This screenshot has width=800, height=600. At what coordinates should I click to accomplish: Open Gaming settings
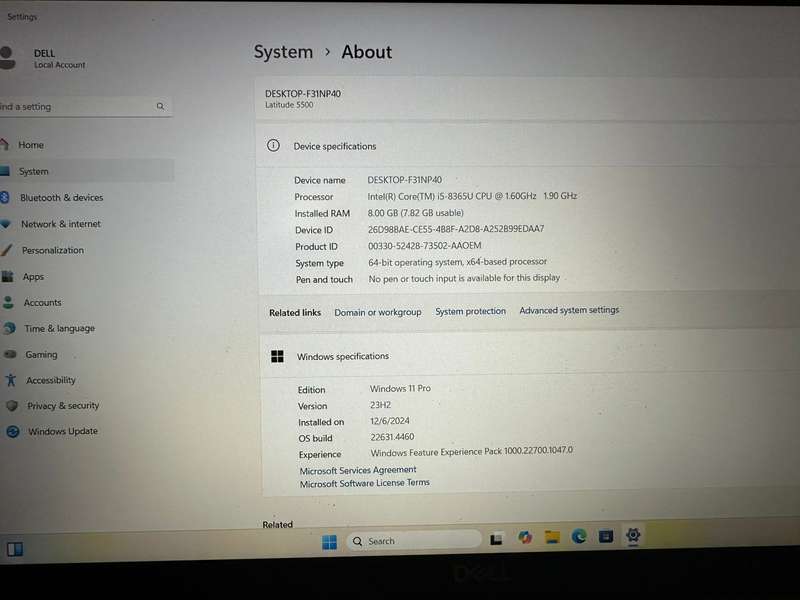pos(41,355)
